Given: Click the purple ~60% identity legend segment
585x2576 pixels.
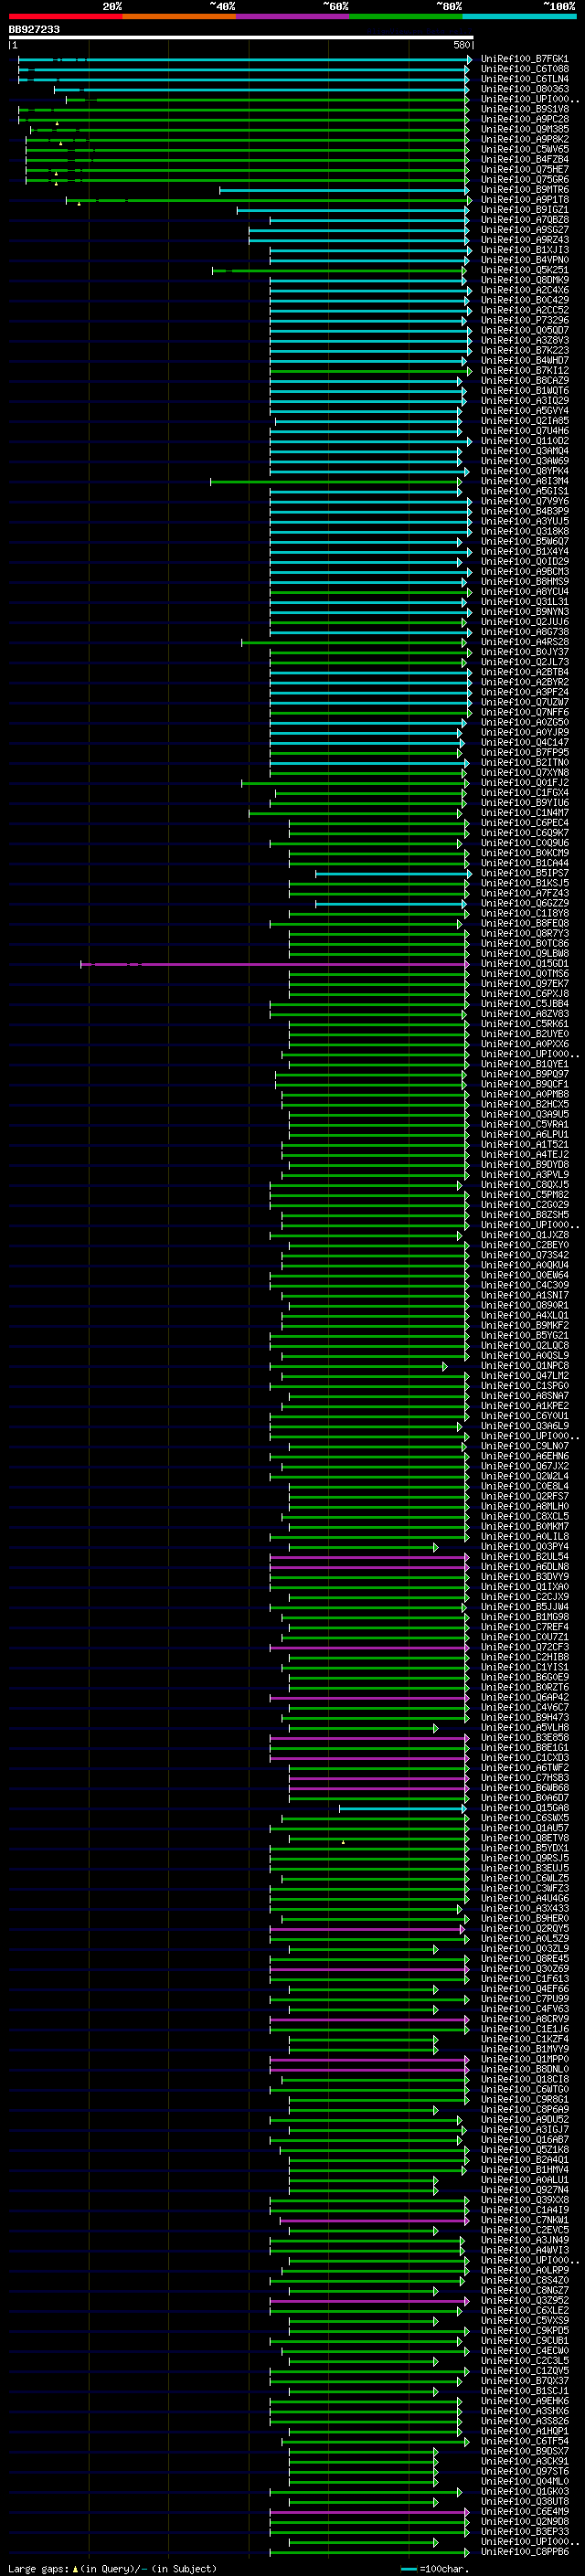Looking at the screenshot, I should tap(293, 16).
